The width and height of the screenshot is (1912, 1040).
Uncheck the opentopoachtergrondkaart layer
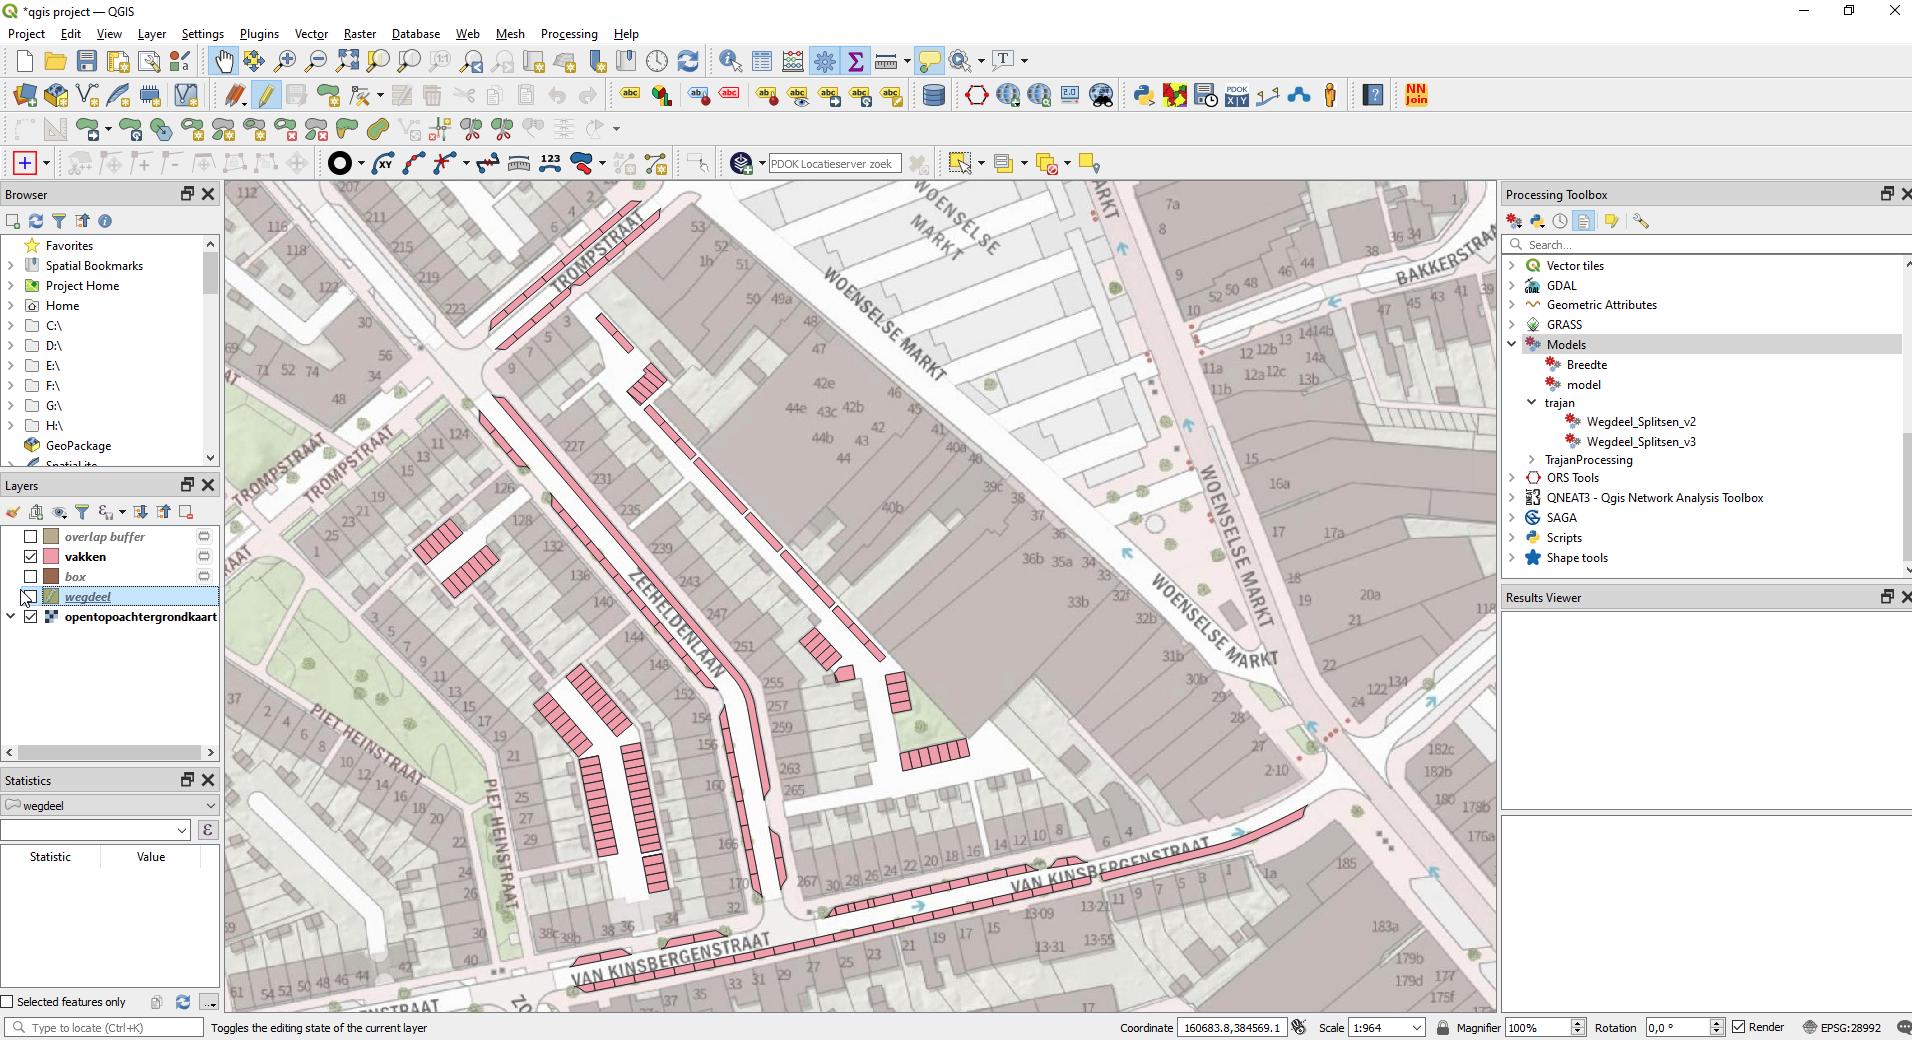click(30, 617)
